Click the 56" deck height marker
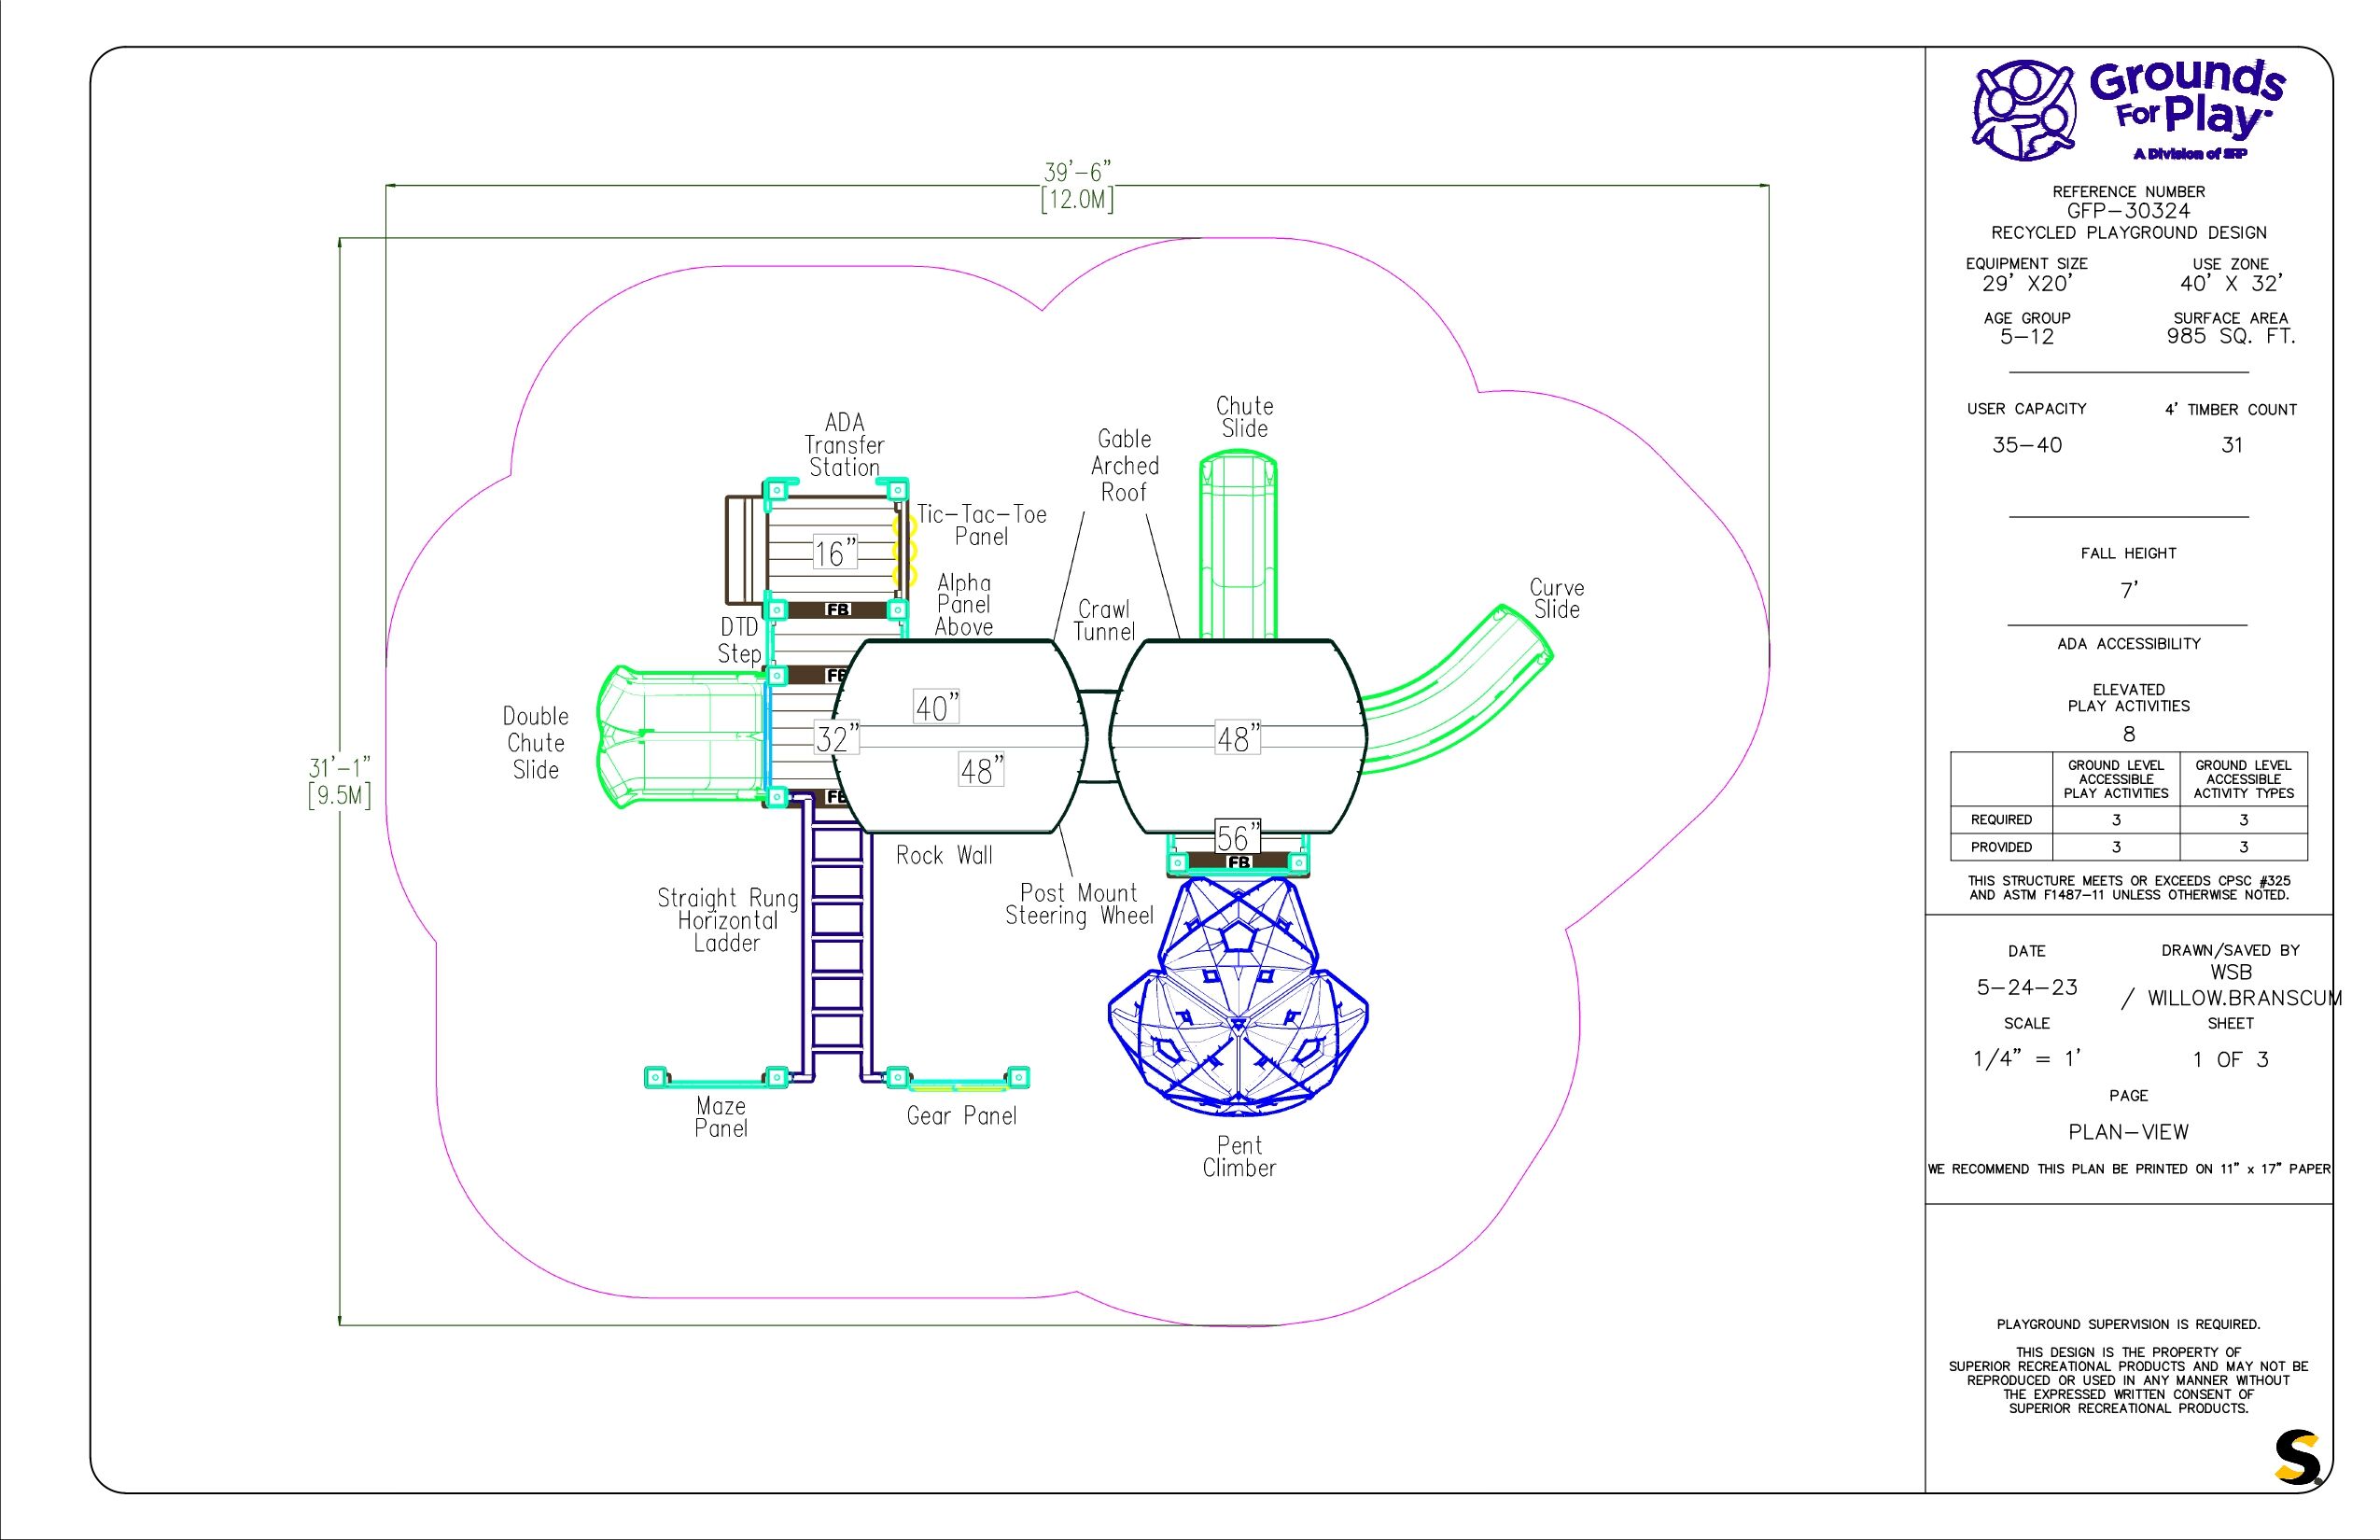This screenshot has width=2380, height=1540. coord(1238,837)
